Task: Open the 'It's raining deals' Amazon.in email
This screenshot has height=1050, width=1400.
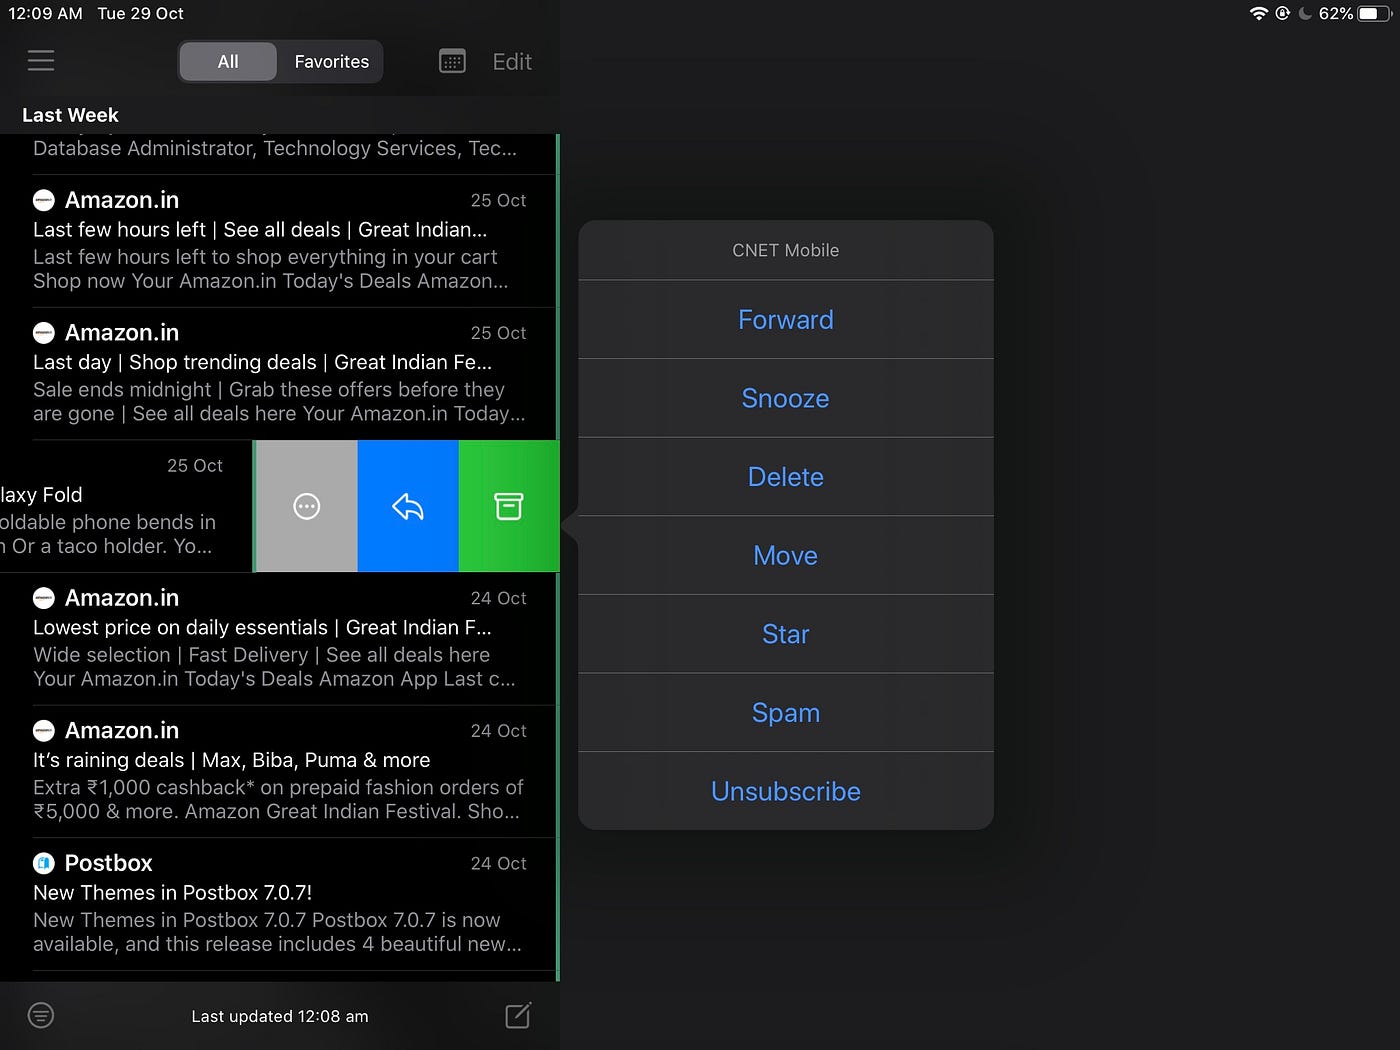Action: click(x=278, y=771)
